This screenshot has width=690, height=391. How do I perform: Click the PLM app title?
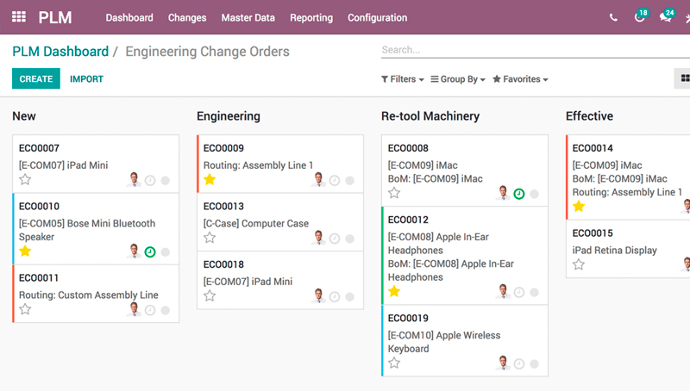(x=55, y=18)
